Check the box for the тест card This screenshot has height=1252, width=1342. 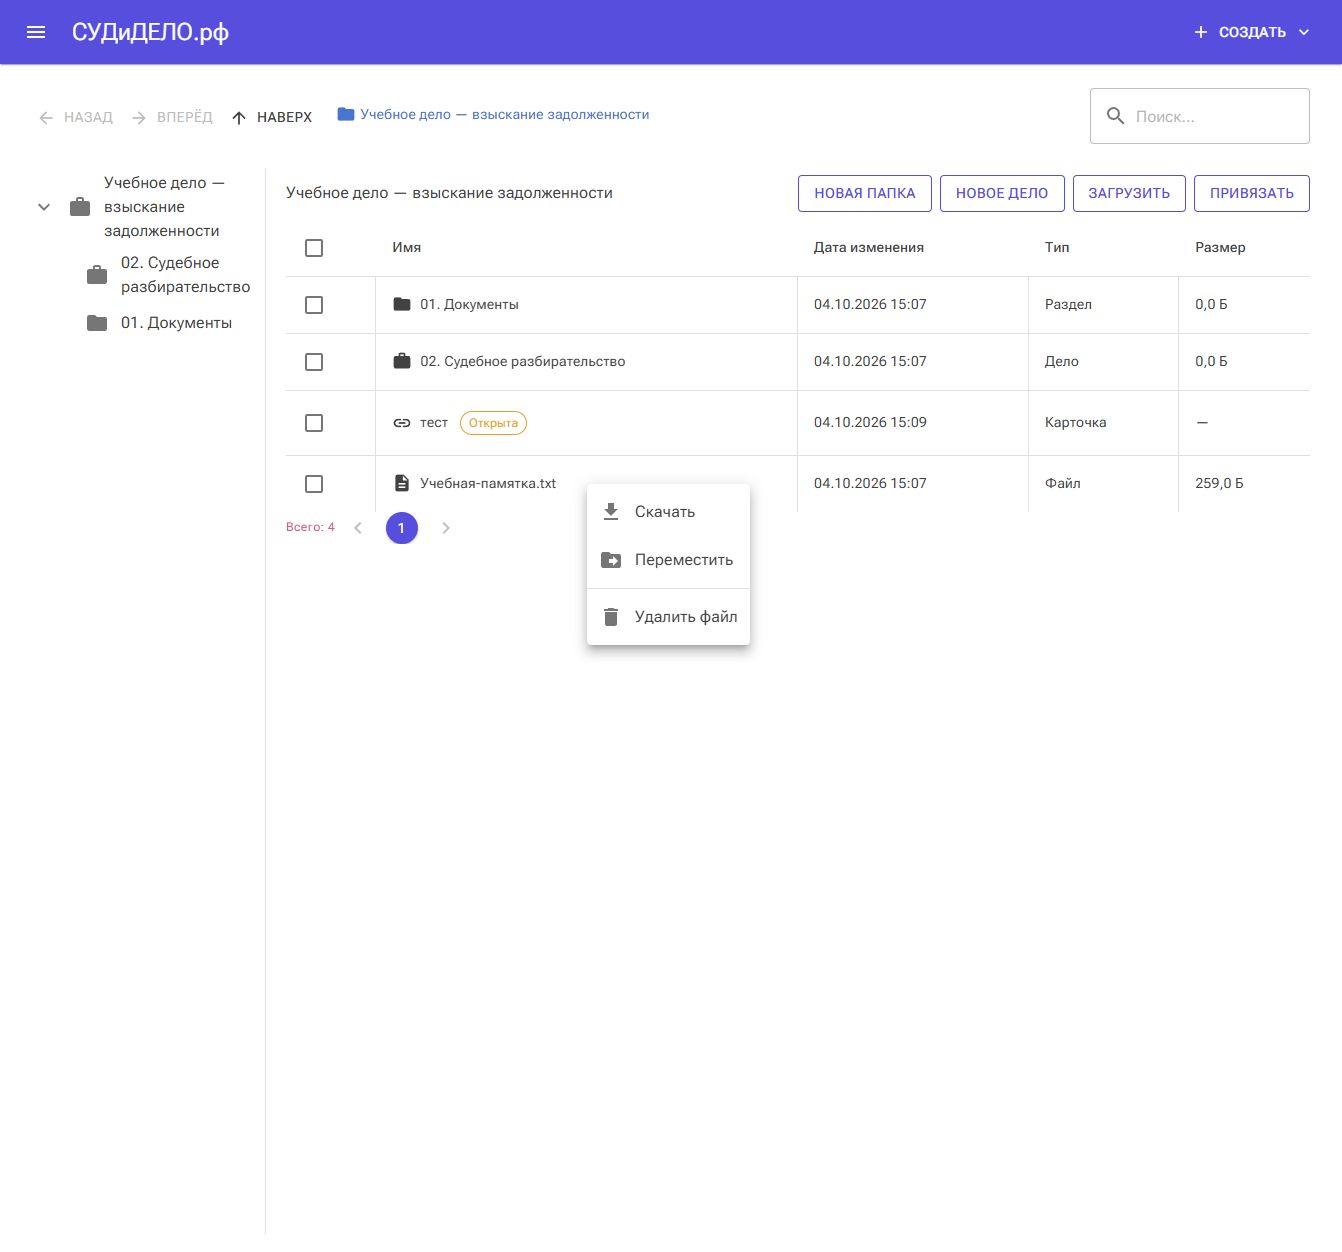point(314,423)
